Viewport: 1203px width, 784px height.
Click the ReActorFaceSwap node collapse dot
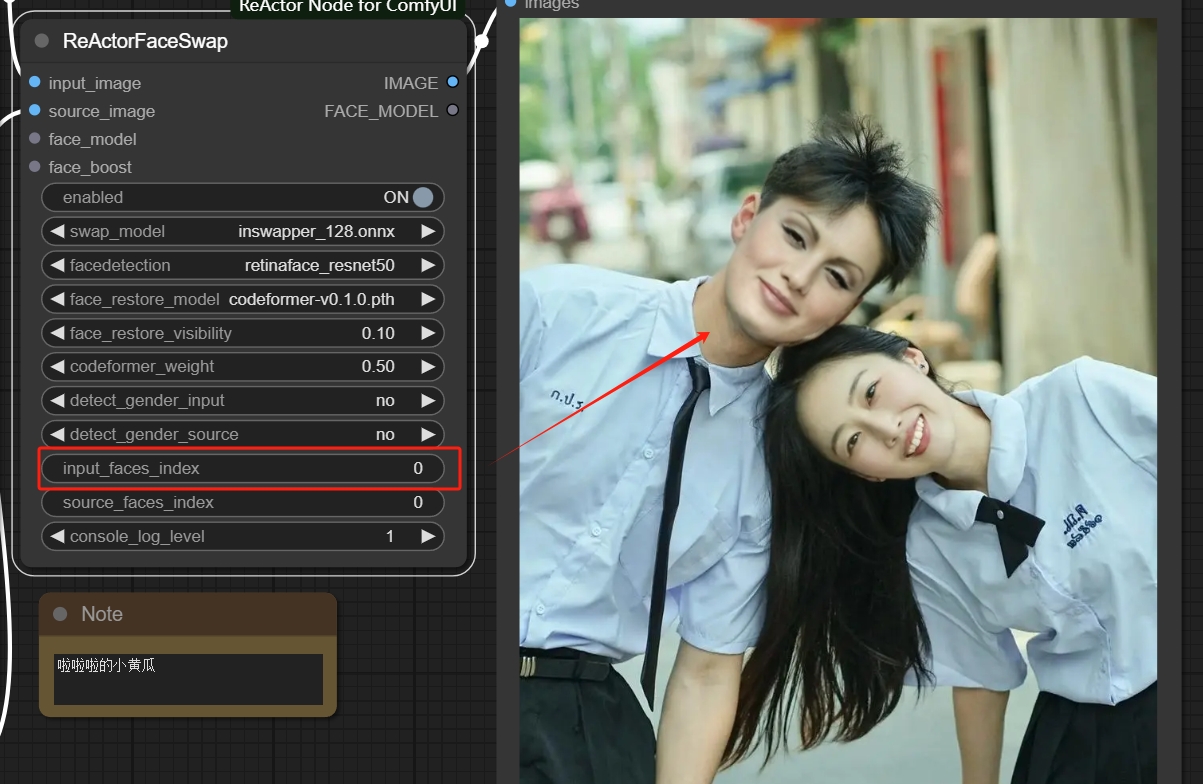42,41
